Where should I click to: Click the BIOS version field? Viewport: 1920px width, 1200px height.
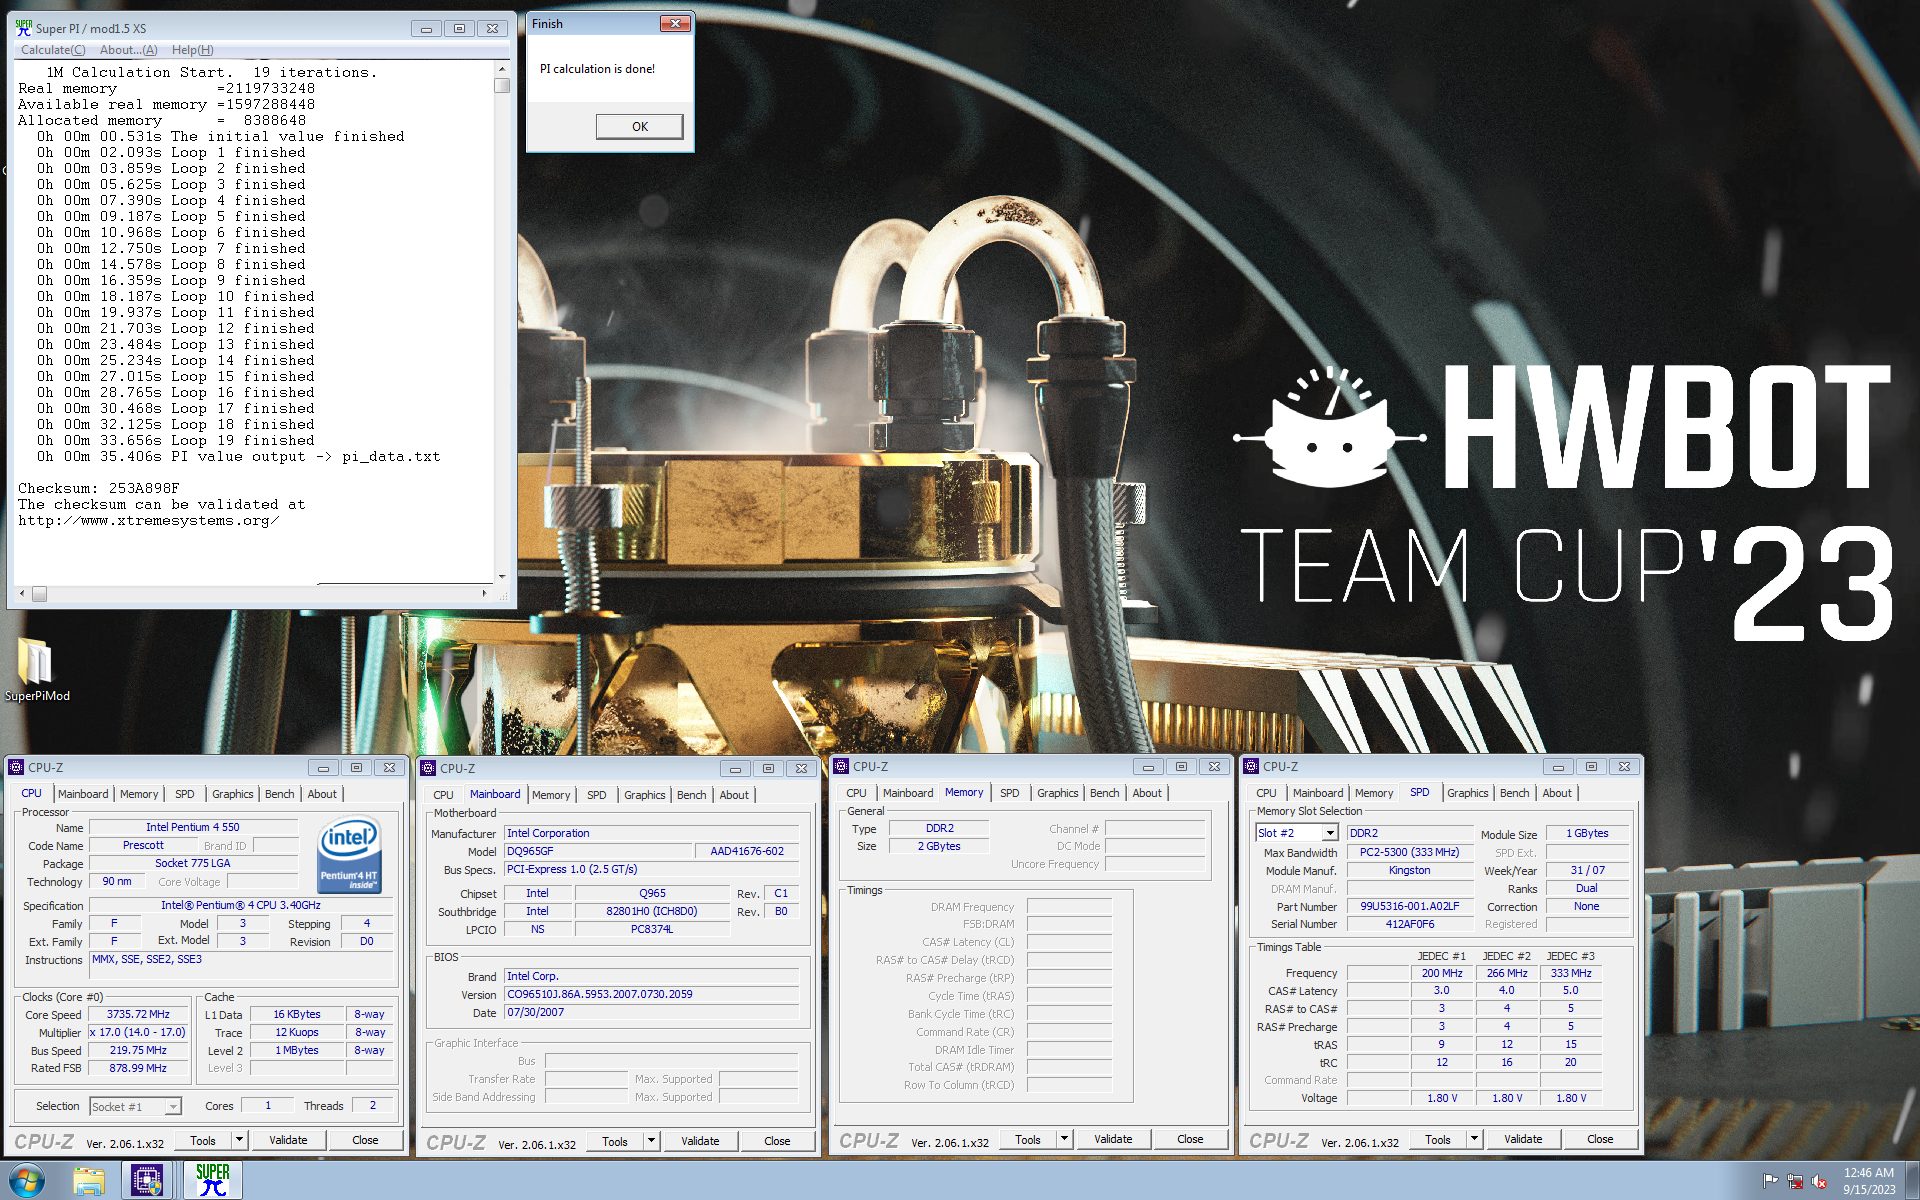point(651,994)
